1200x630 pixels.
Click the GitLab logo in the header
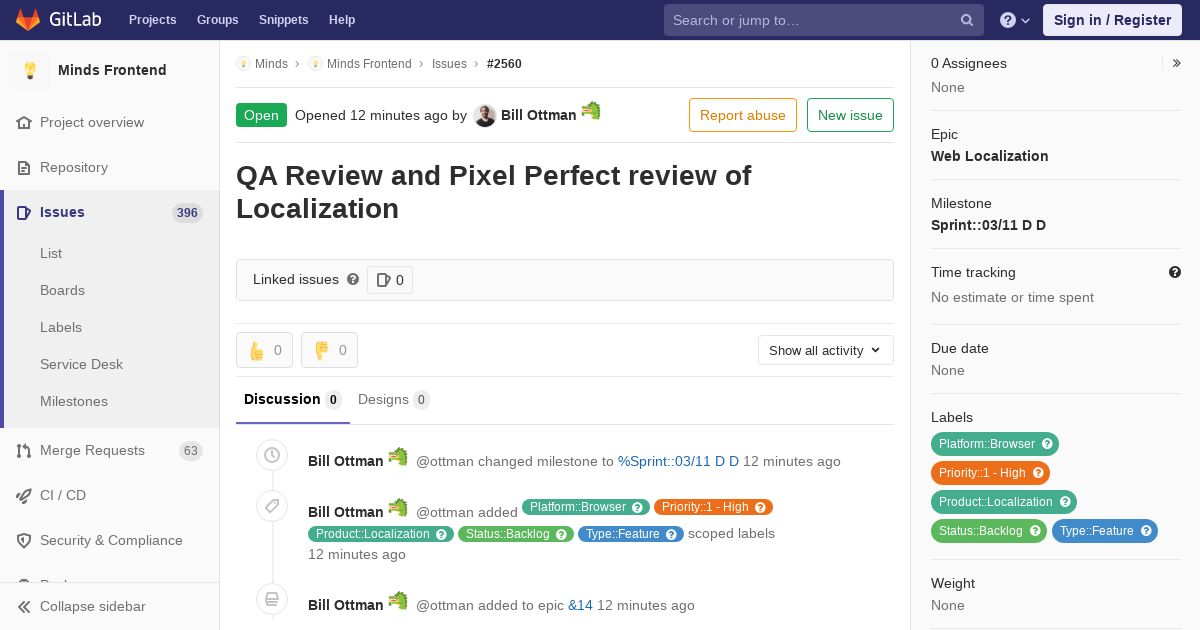tap(58, 19)
